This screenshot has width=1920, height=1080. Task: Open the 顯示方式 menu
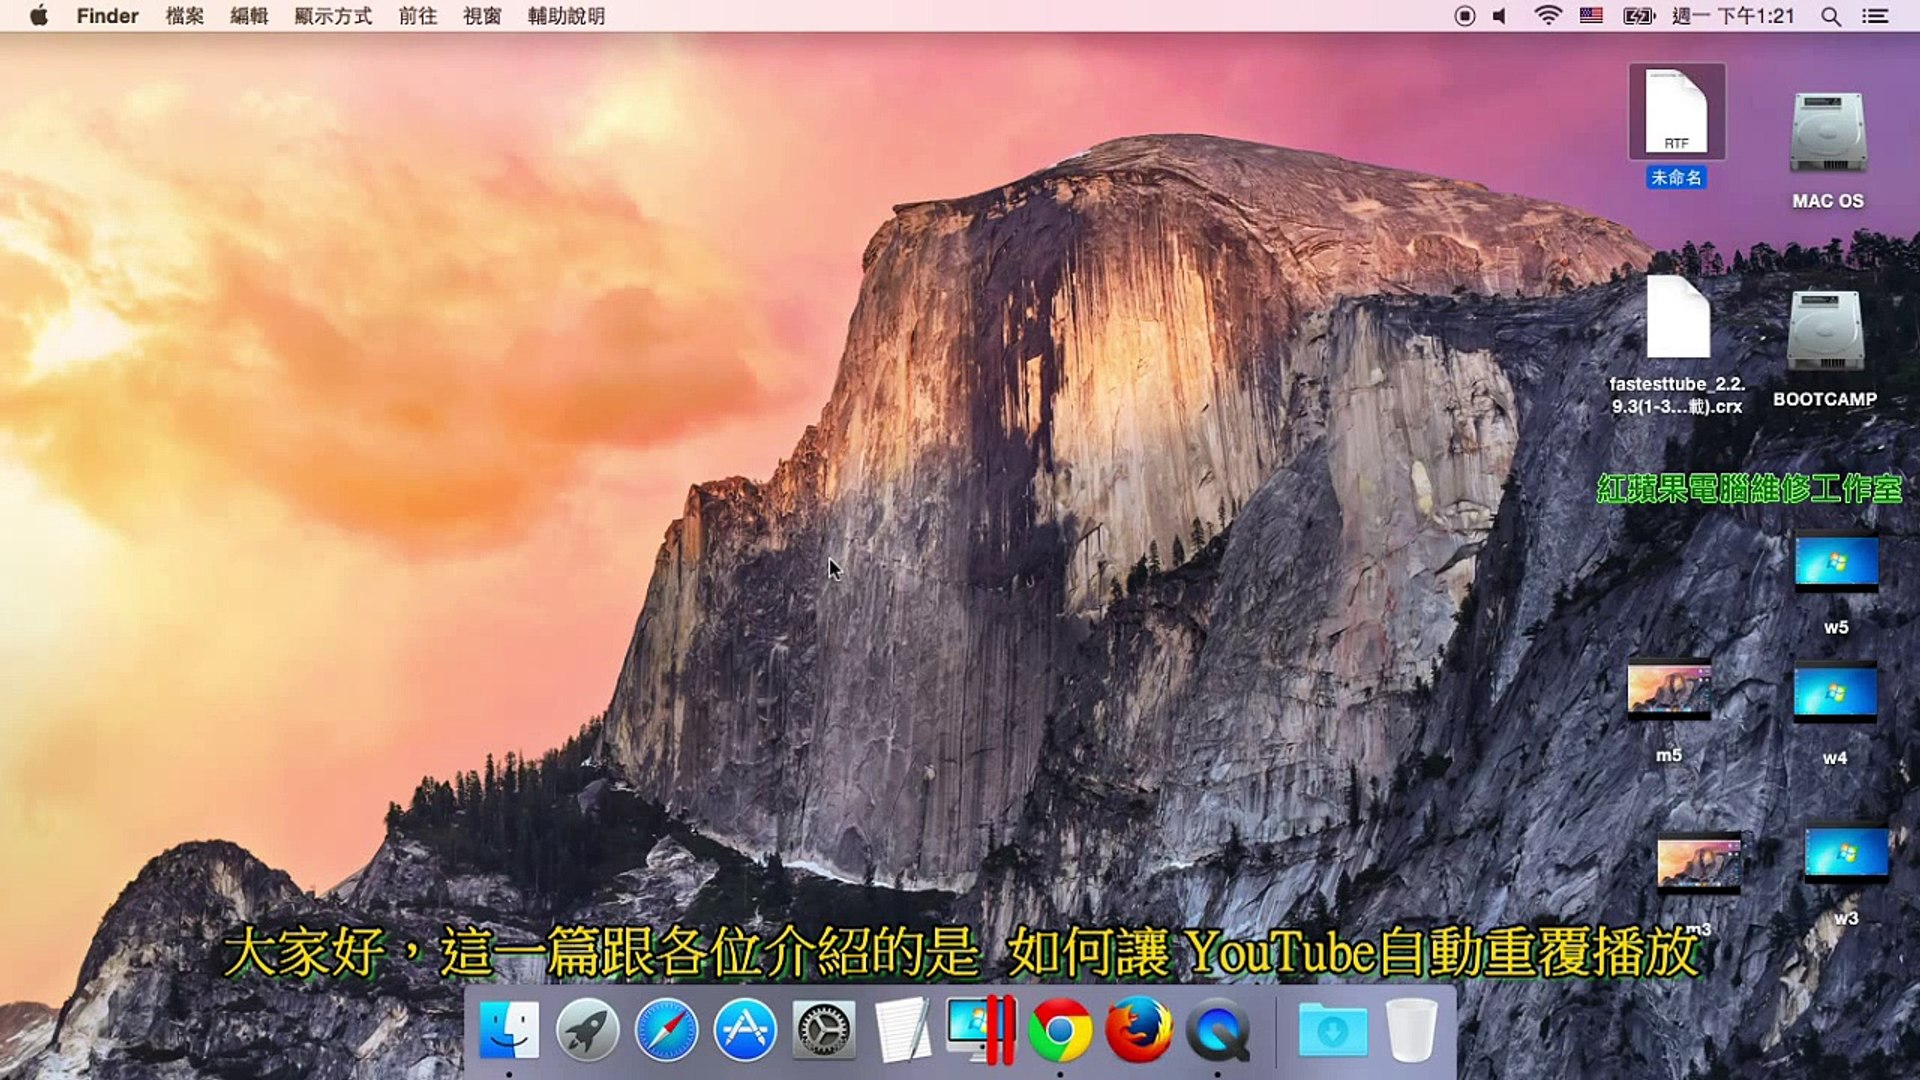(x=333, y=16)
